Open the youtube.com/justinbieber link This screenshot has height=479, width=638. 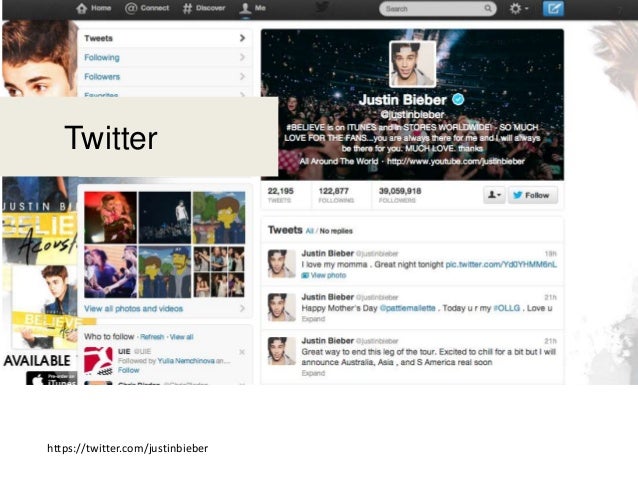tap(456, 161)
